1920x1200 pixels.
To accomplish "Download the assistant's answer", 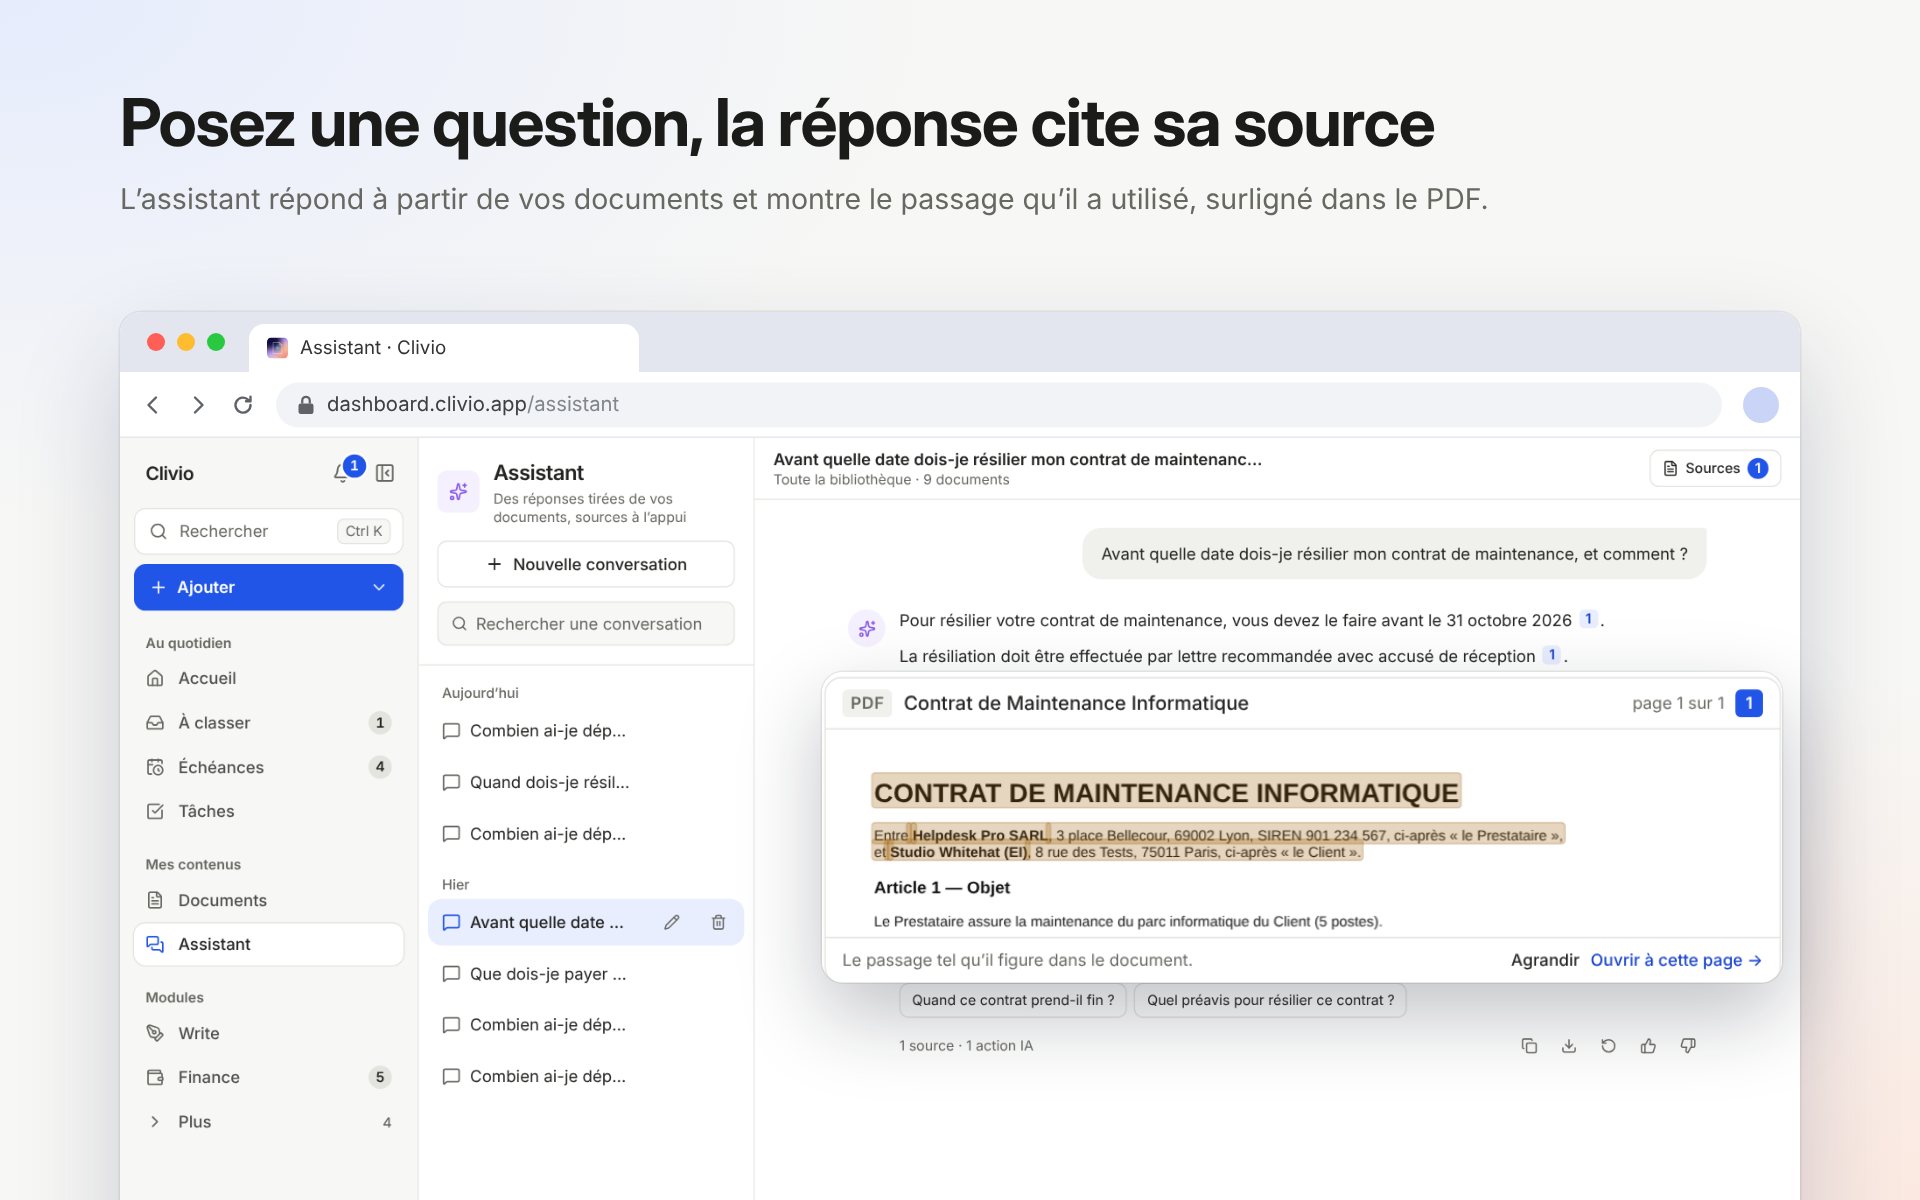I will pos(1569,1046).
